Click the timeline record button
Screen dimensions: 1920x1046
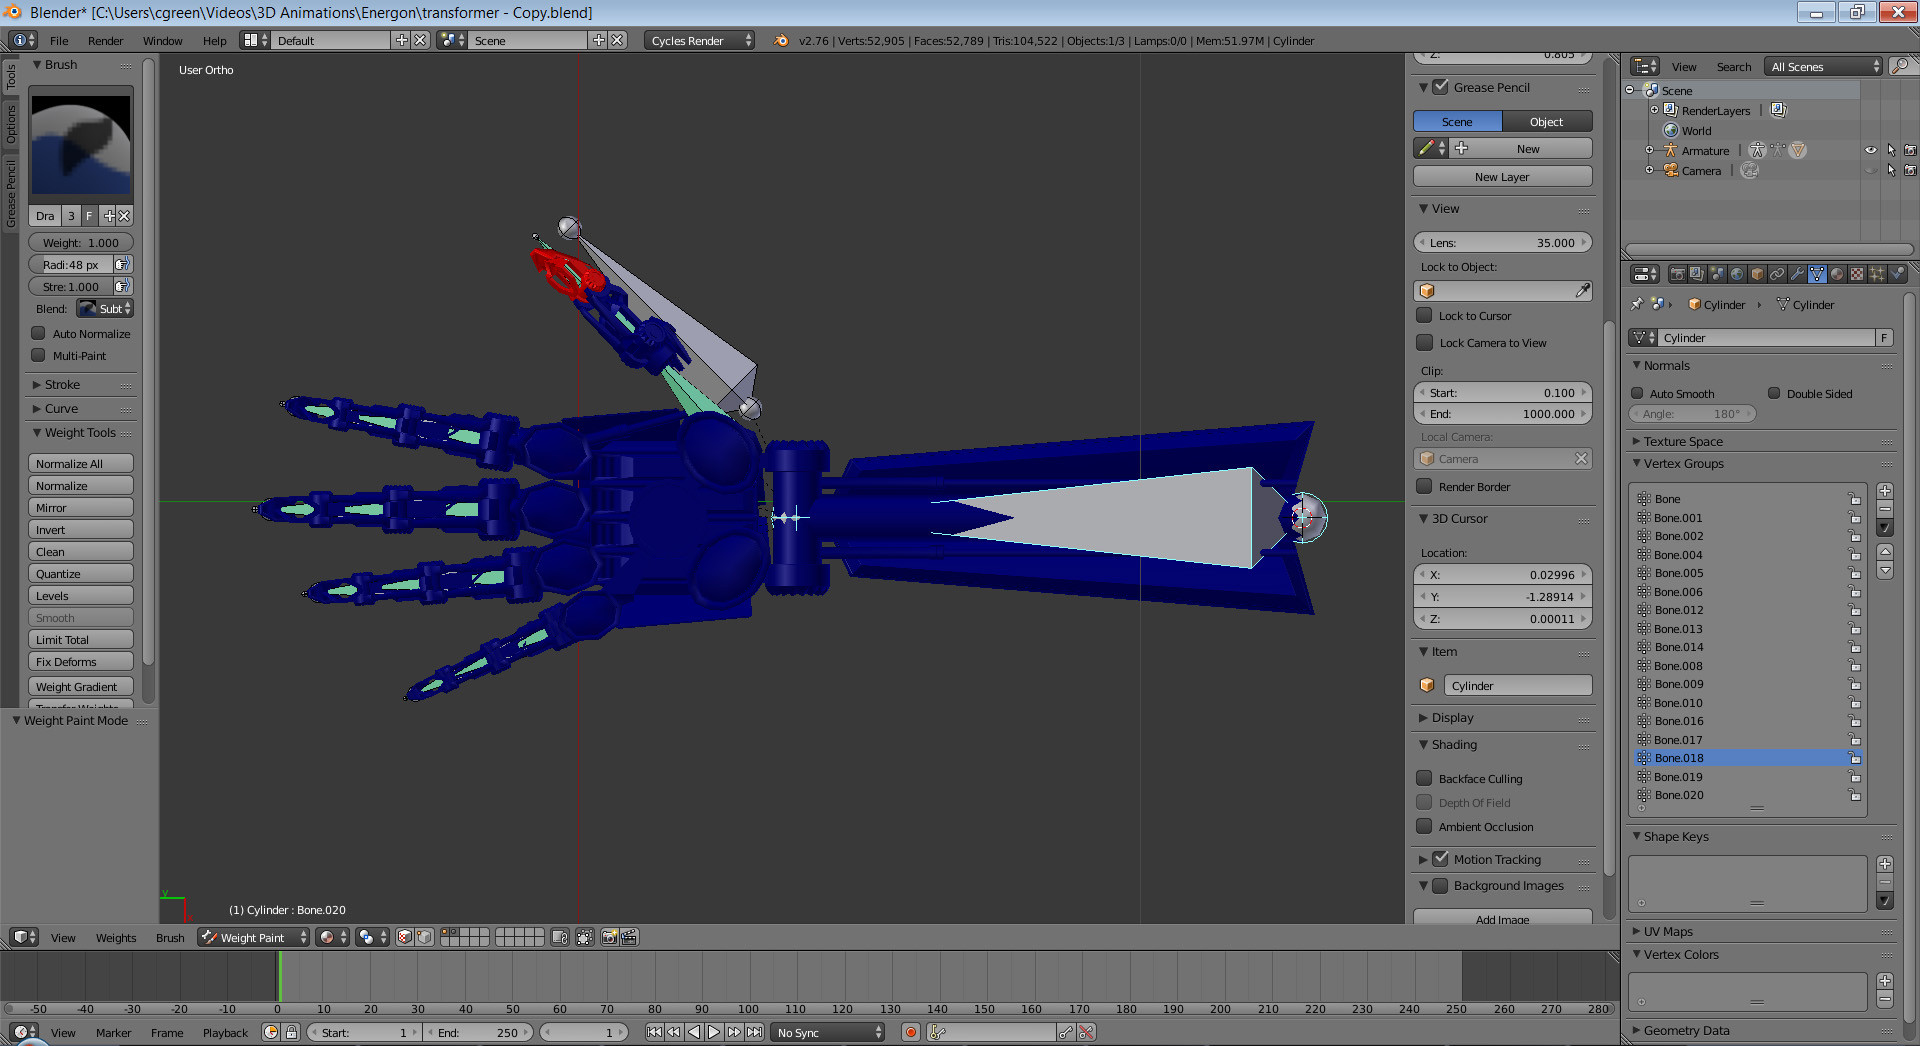click(x=910, y=1032)
